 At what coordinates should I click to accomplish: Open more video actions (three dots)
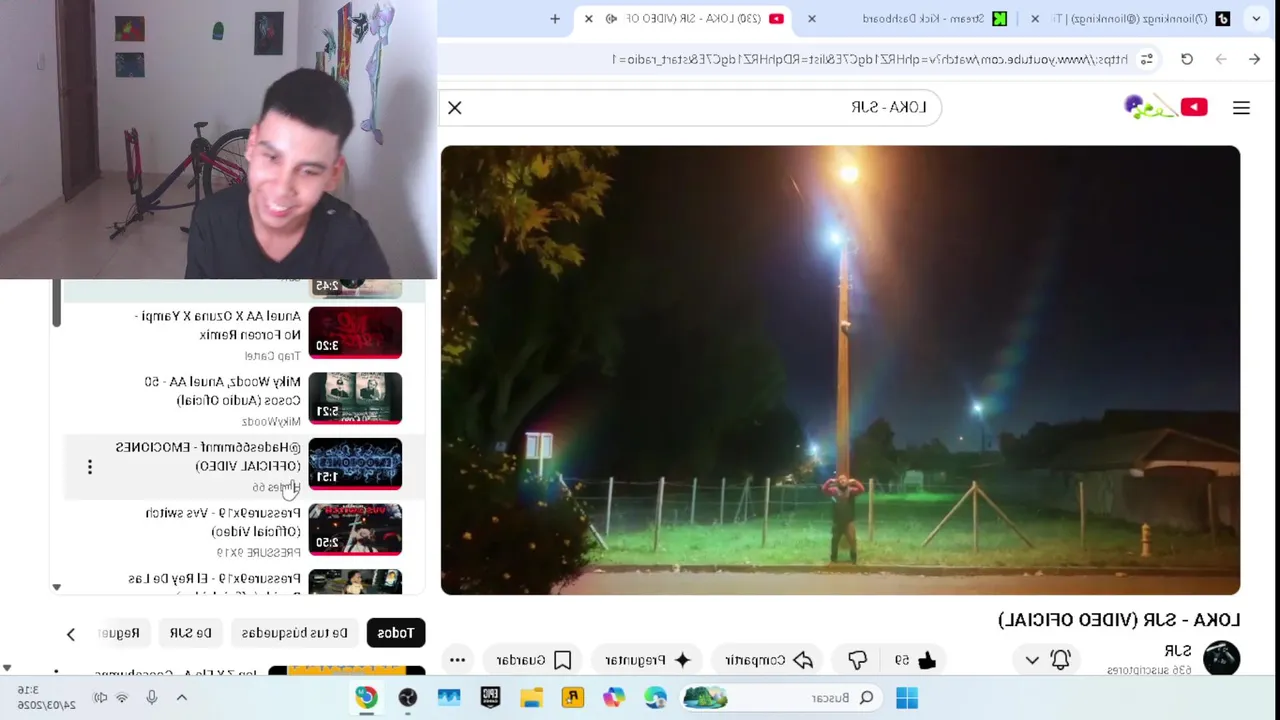tap(457, 660)
